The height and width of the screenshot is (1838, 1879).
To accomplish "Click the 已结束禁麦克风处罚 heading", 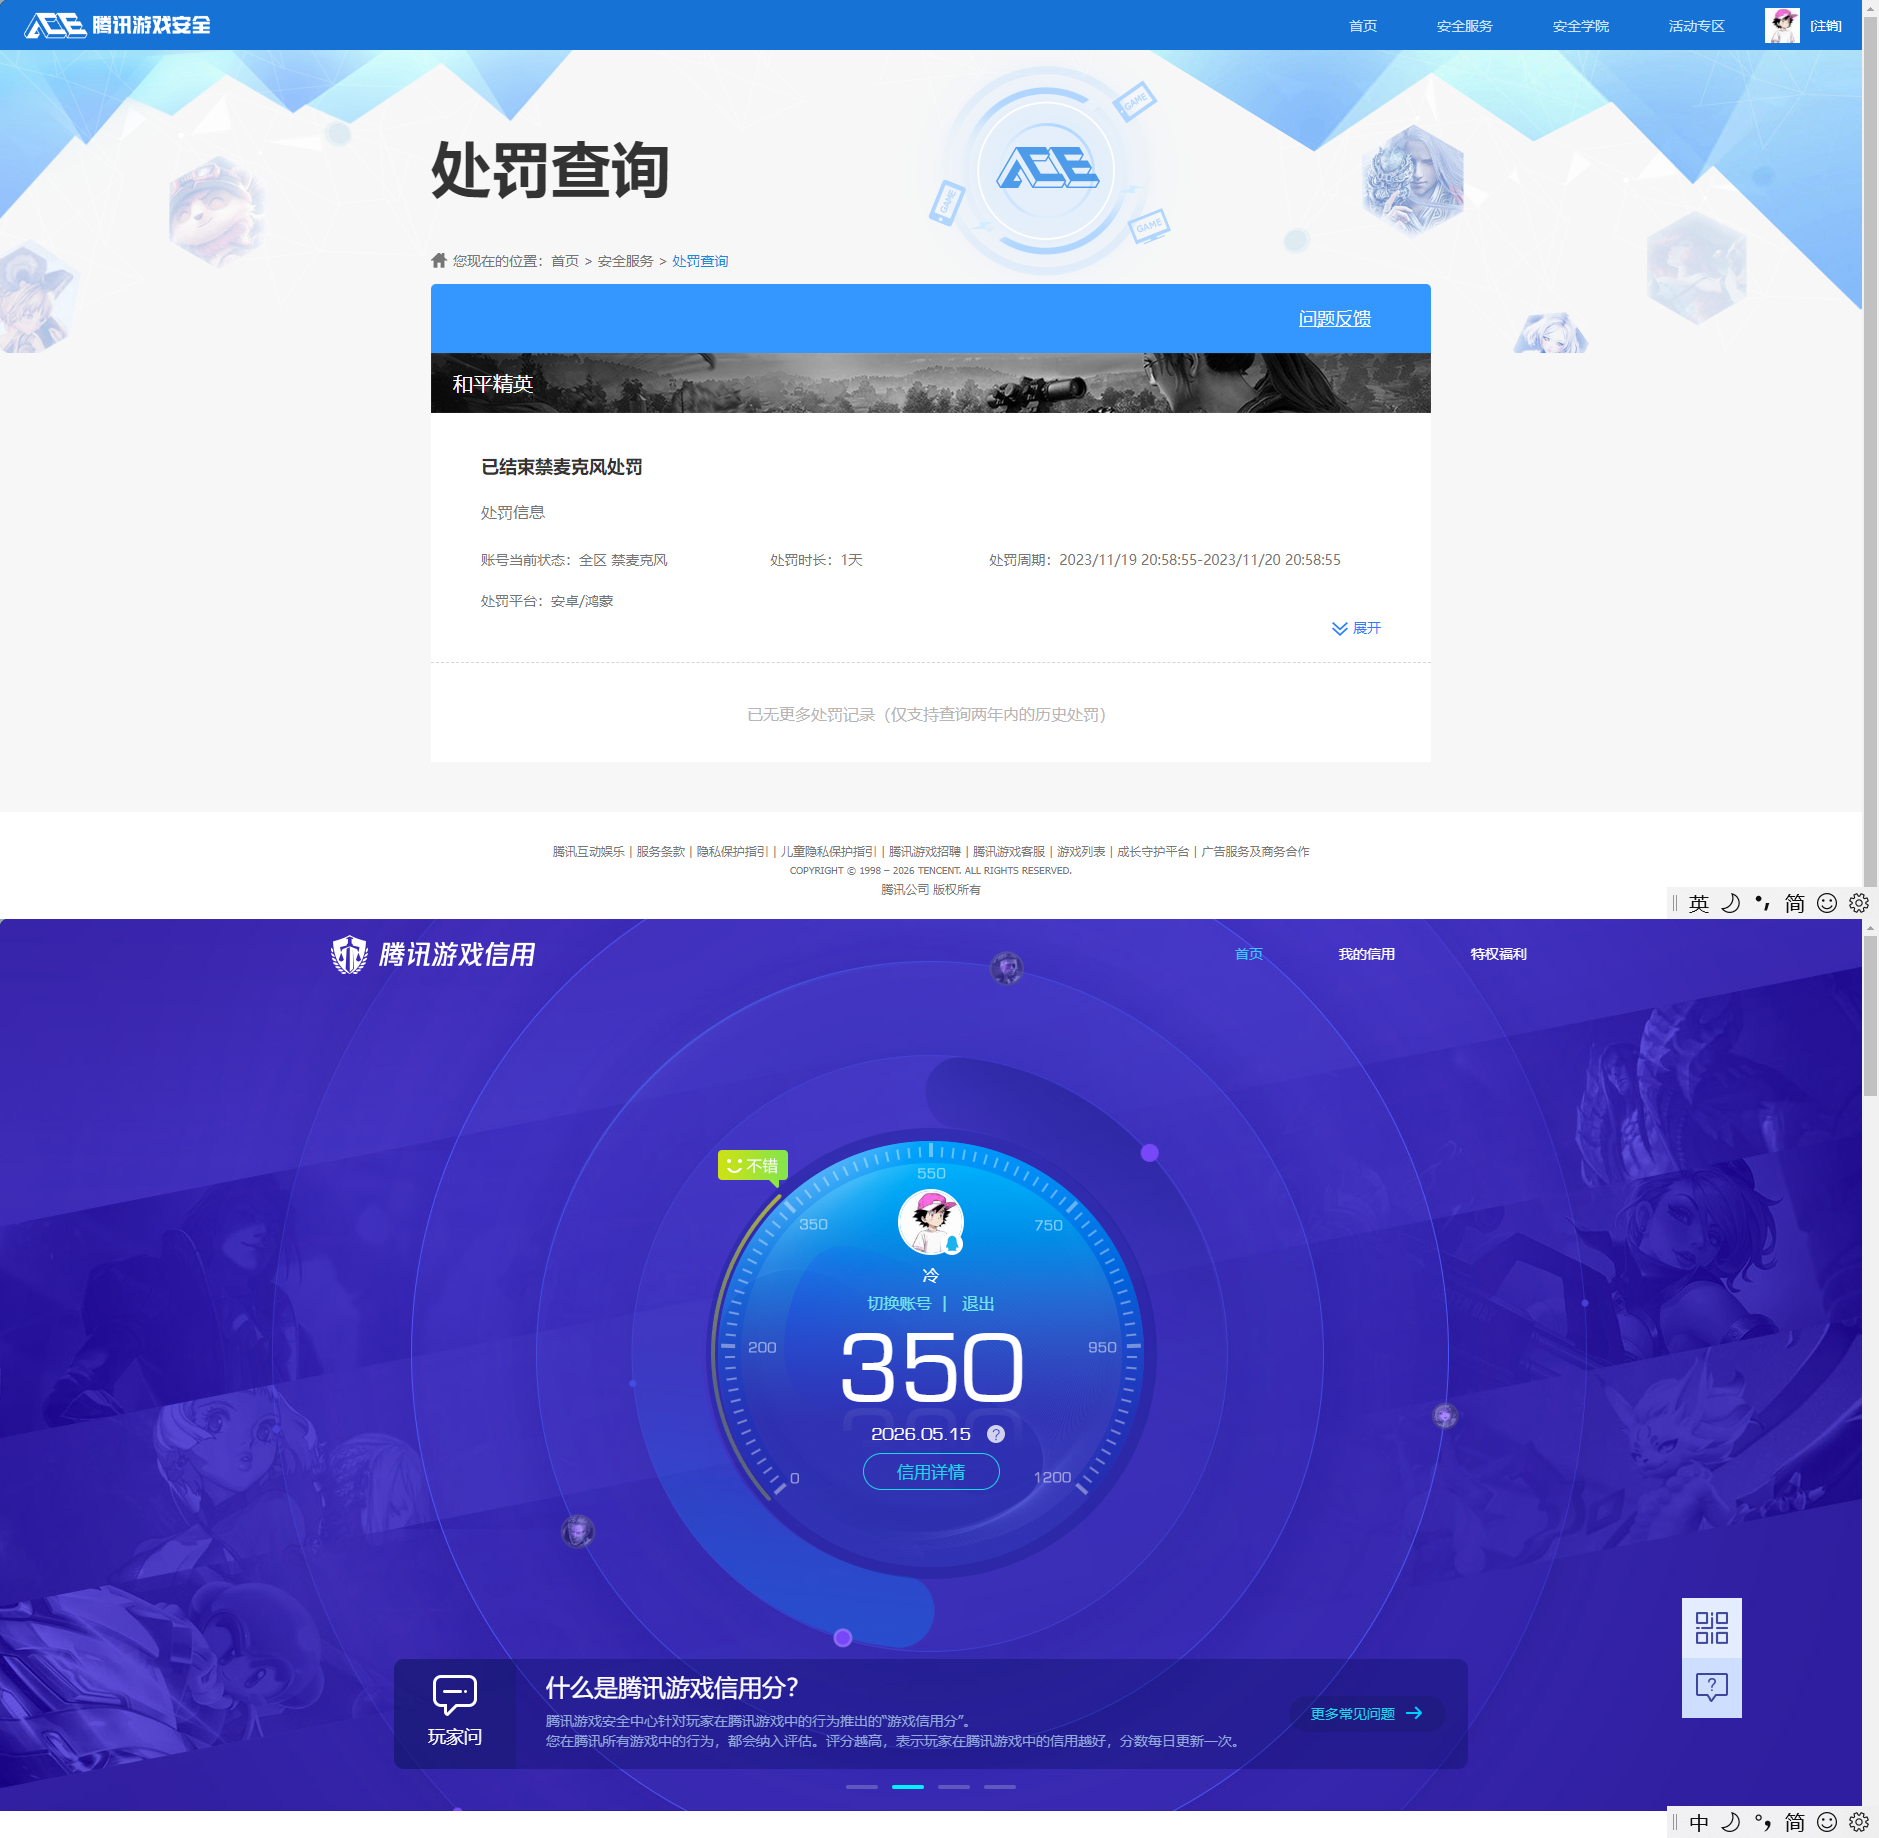I will (562, 467).
